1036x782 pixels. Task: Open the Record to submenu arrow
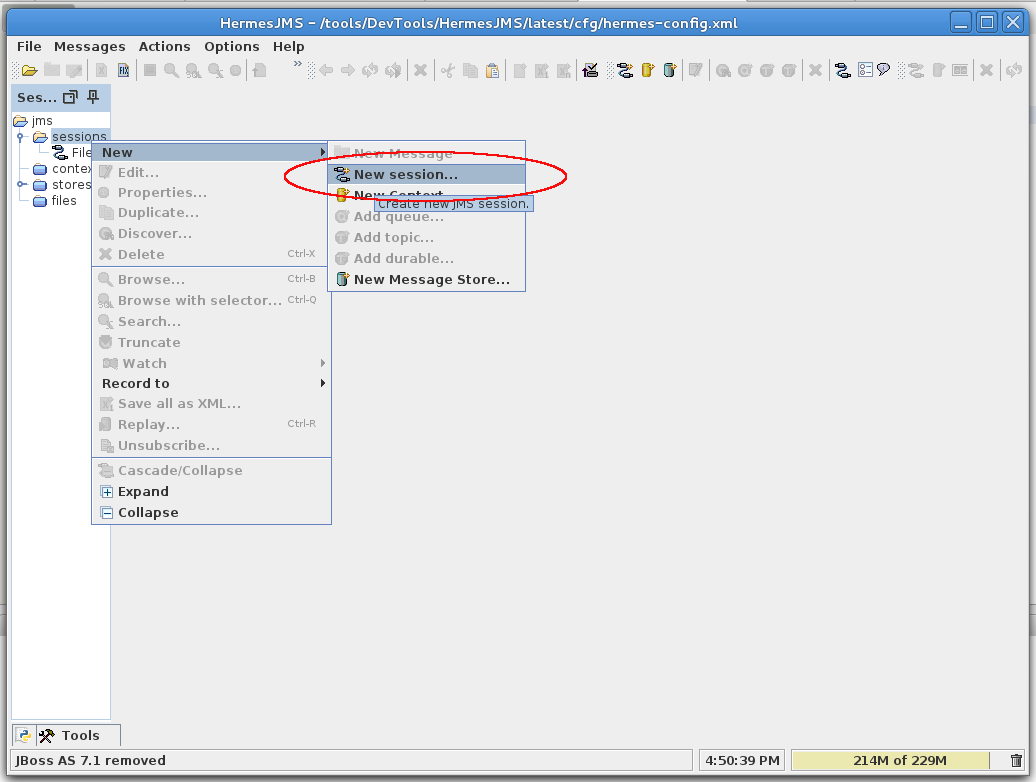point(322,383)
